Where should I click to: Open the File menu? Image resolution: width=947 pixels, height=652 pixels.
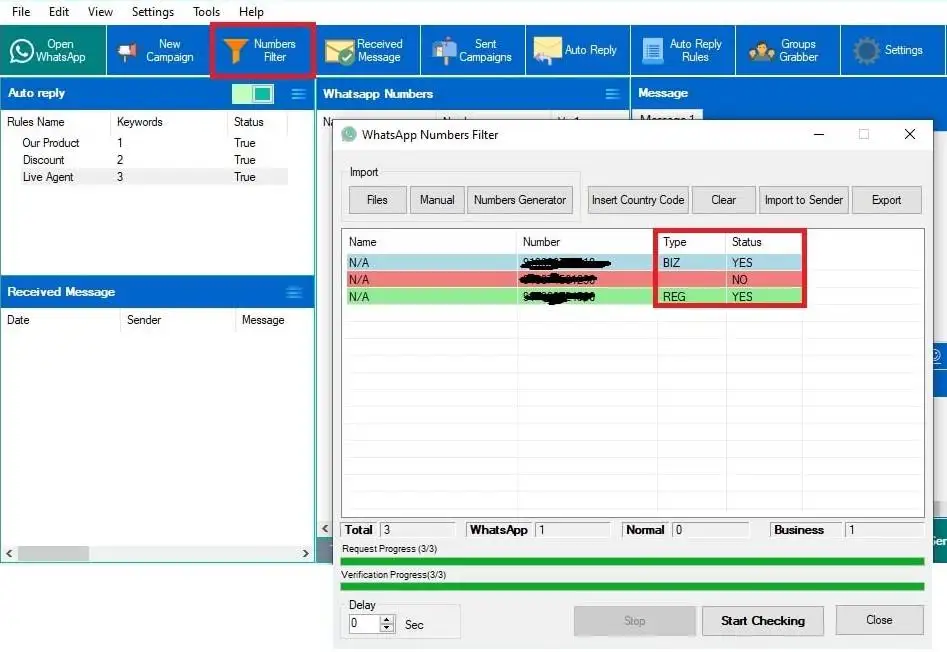click(x=21, y=11)
